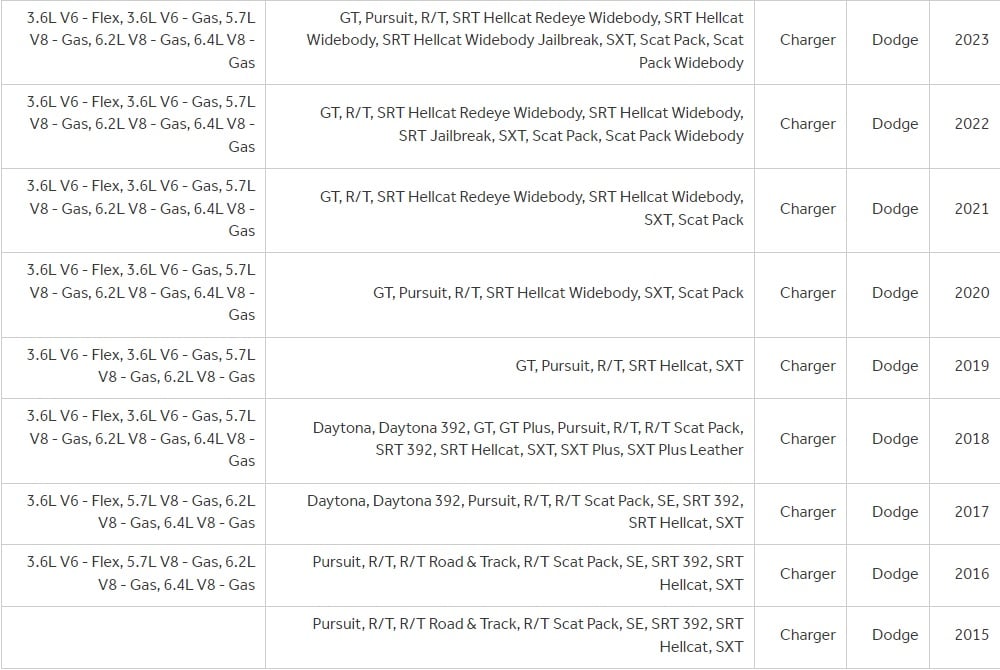Viewport: 1000px width, 670px height.
Task: Click the engine list cell in the 2019 row
Action: [141, 366]
